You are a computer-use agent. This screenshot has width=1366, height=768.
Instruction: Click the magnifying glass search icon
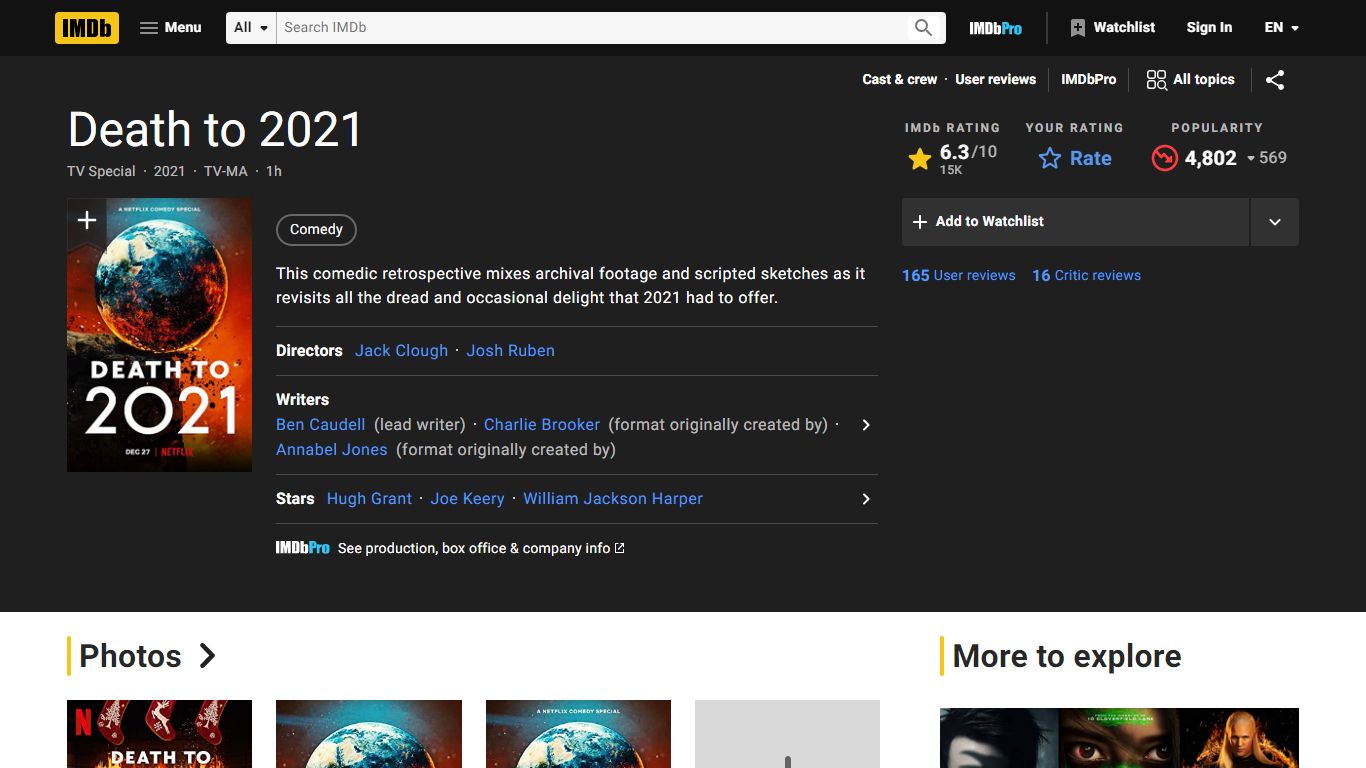pos(923,28)
